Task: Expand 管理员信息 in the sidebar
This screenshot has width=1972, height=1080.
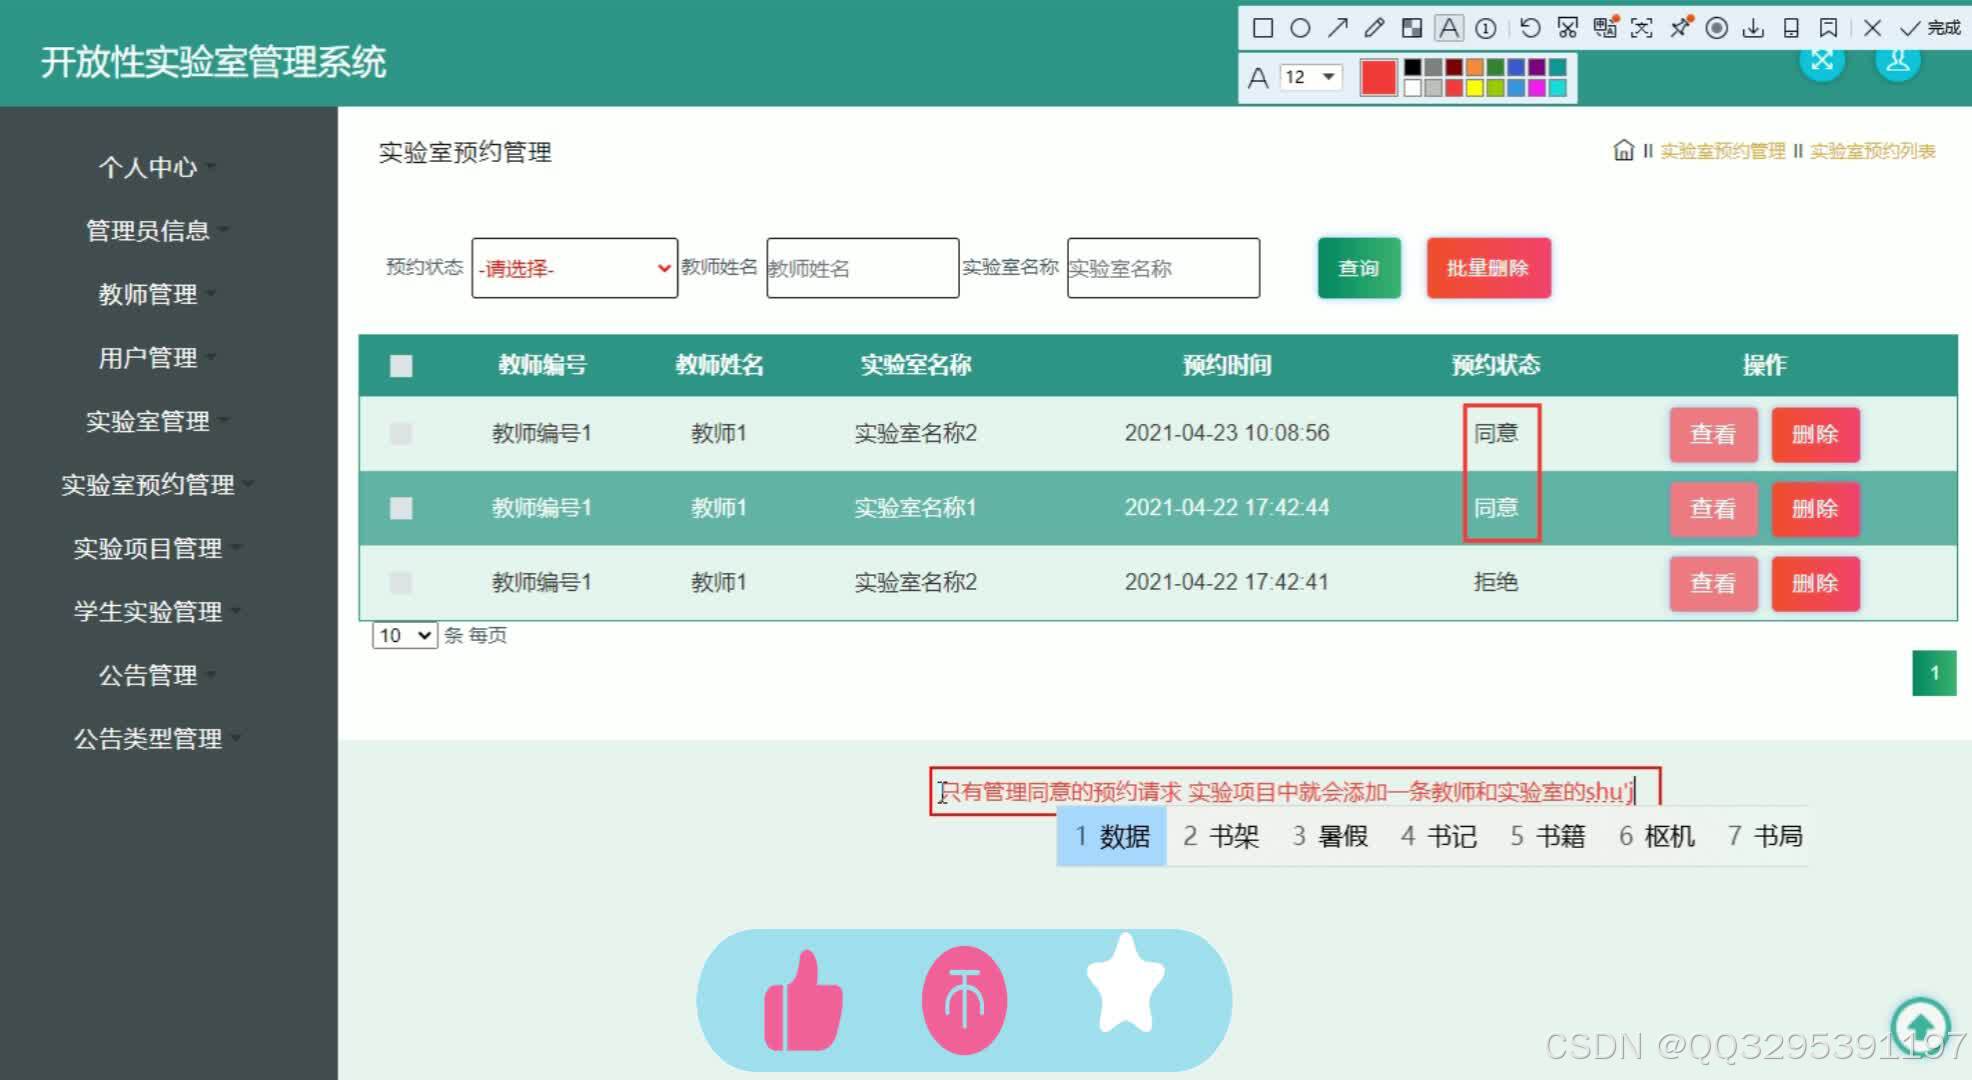Action: (x=148, y=231)
